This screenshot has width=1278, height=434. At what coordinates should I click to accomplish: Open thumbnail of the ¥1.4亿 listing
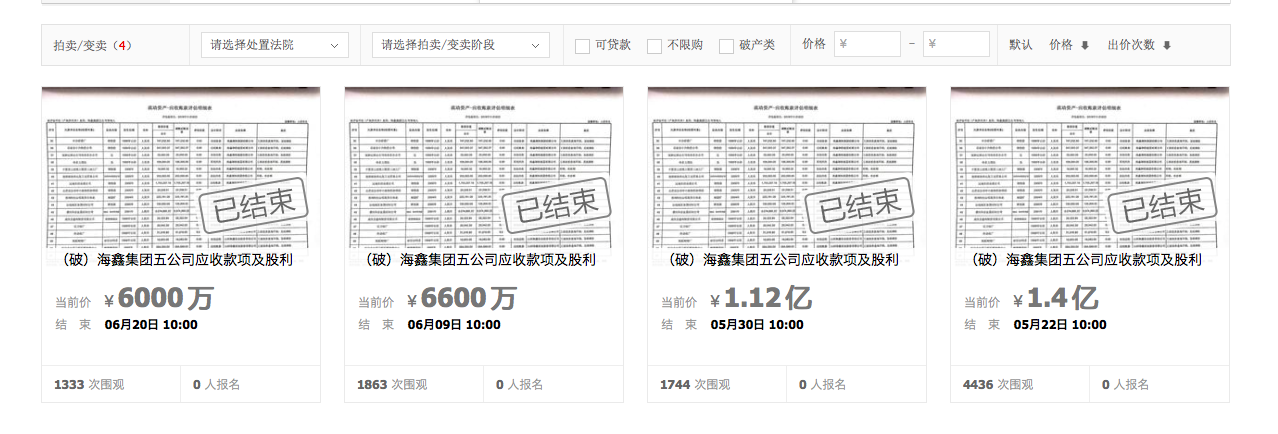tap(1090, 166)
